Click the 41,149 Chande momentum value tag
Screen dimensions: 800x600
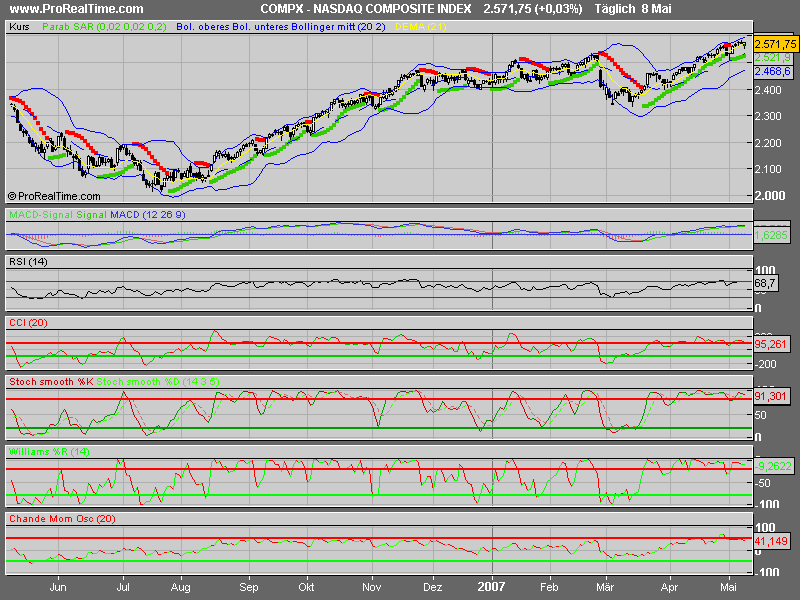click(771, 541)
